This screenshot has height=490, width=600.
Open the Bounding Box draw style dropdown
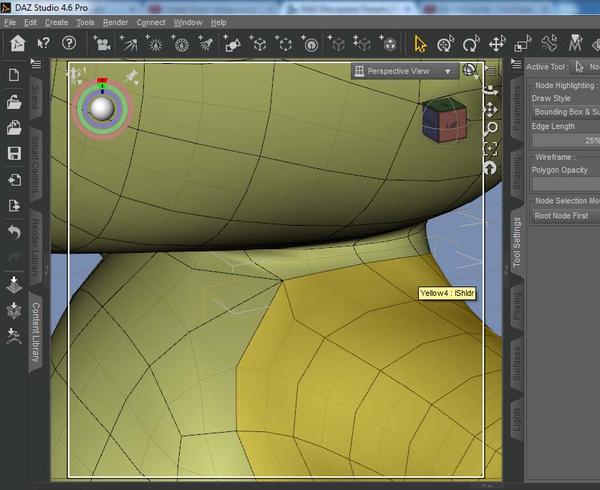pos(566,112)
